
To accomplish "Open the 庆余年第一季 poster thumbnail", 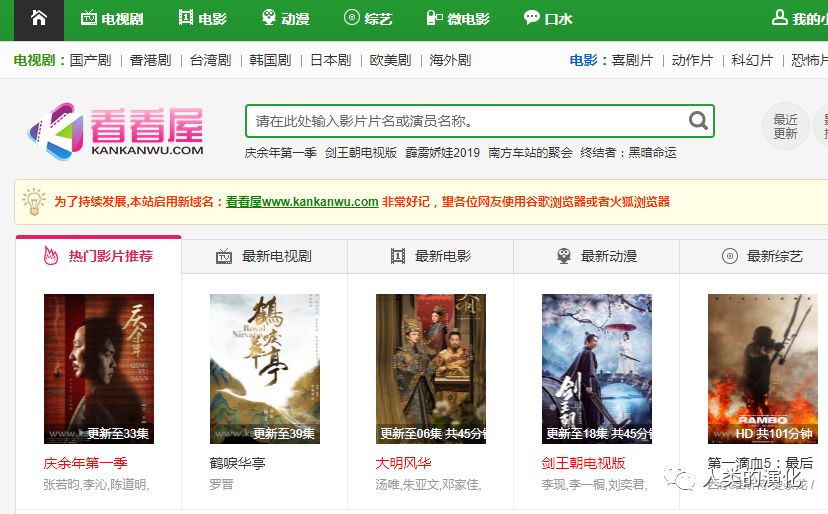I will pos(99,369).
